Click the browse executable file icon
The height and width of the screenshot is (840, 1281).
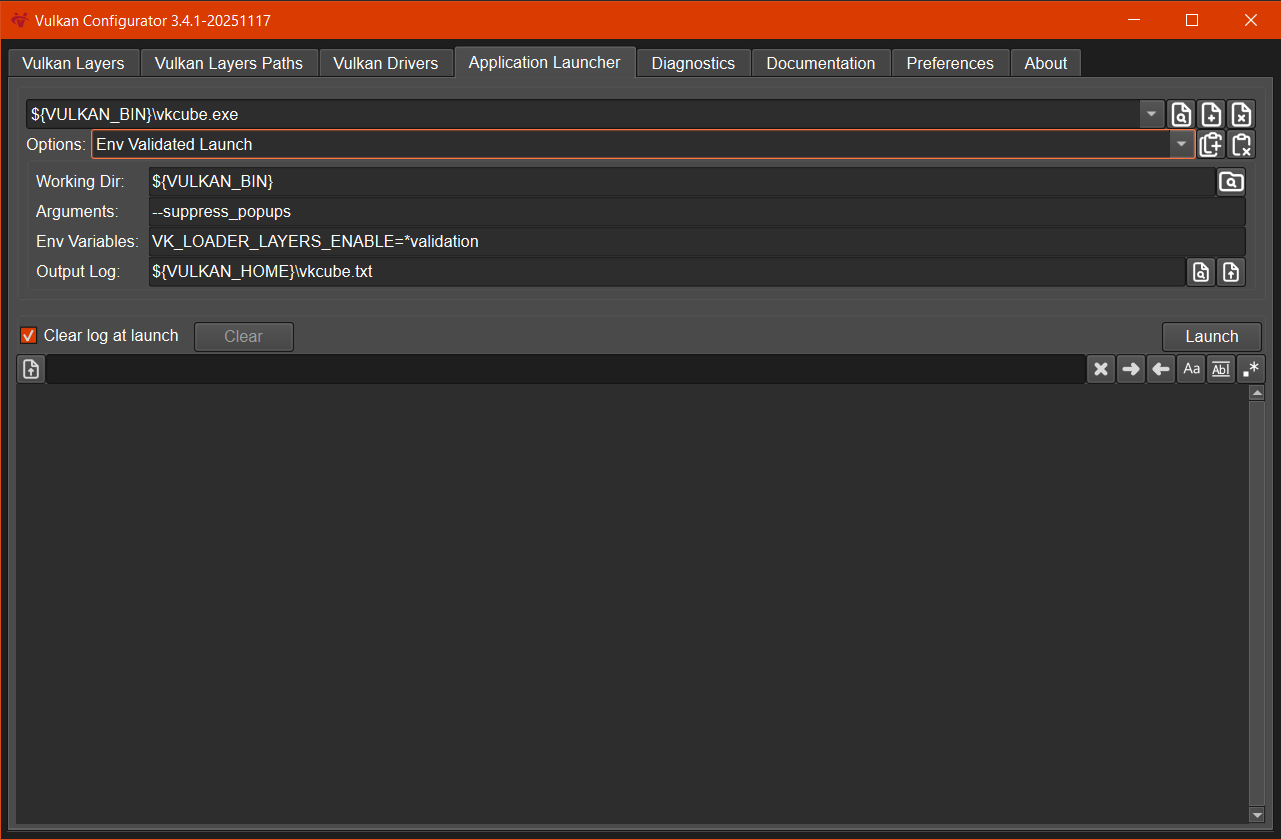click(1181, 114)
